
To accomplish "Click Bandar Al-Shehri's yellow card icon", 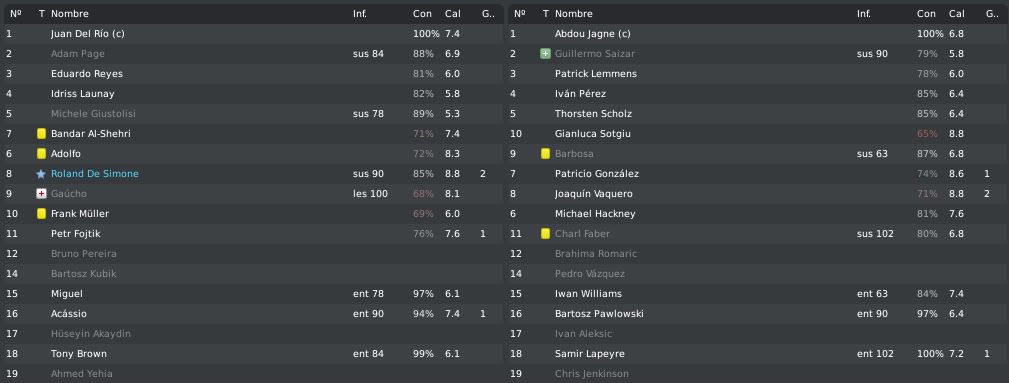I will 41,134.
